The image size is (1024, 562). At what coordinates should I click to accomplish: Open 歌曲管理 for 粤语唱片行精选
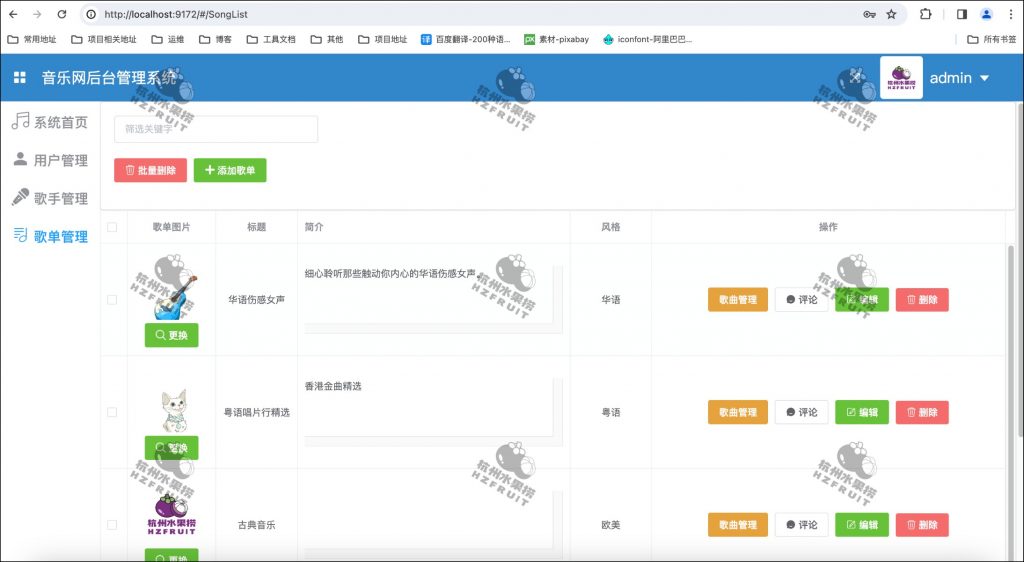(x=738, y=412)
